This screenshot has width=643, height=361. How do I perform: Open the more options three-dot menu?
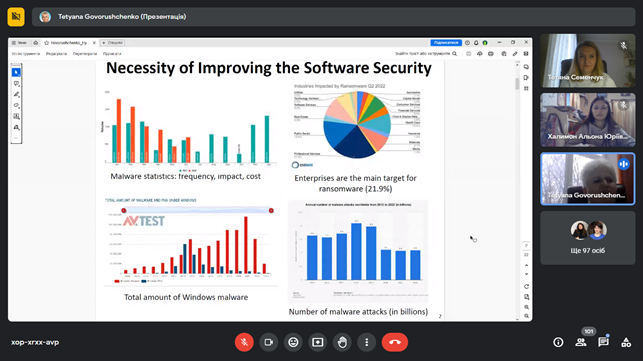click(367, 342)
